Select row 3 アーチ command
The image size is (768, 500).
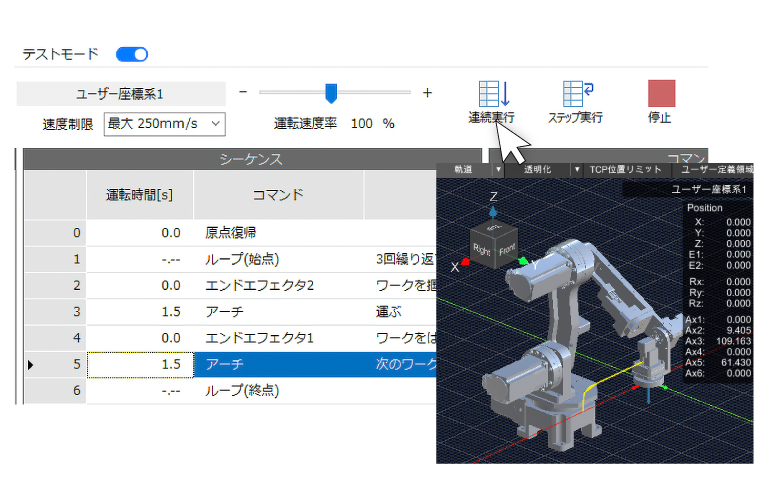click(279, 312)
